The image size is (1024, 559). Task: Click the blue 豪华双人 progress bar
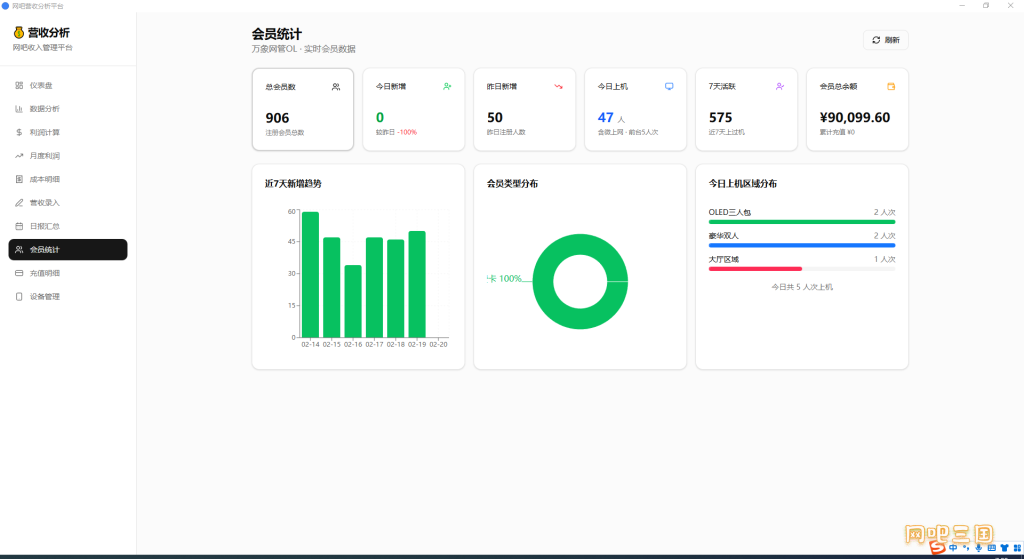[802, 246]
